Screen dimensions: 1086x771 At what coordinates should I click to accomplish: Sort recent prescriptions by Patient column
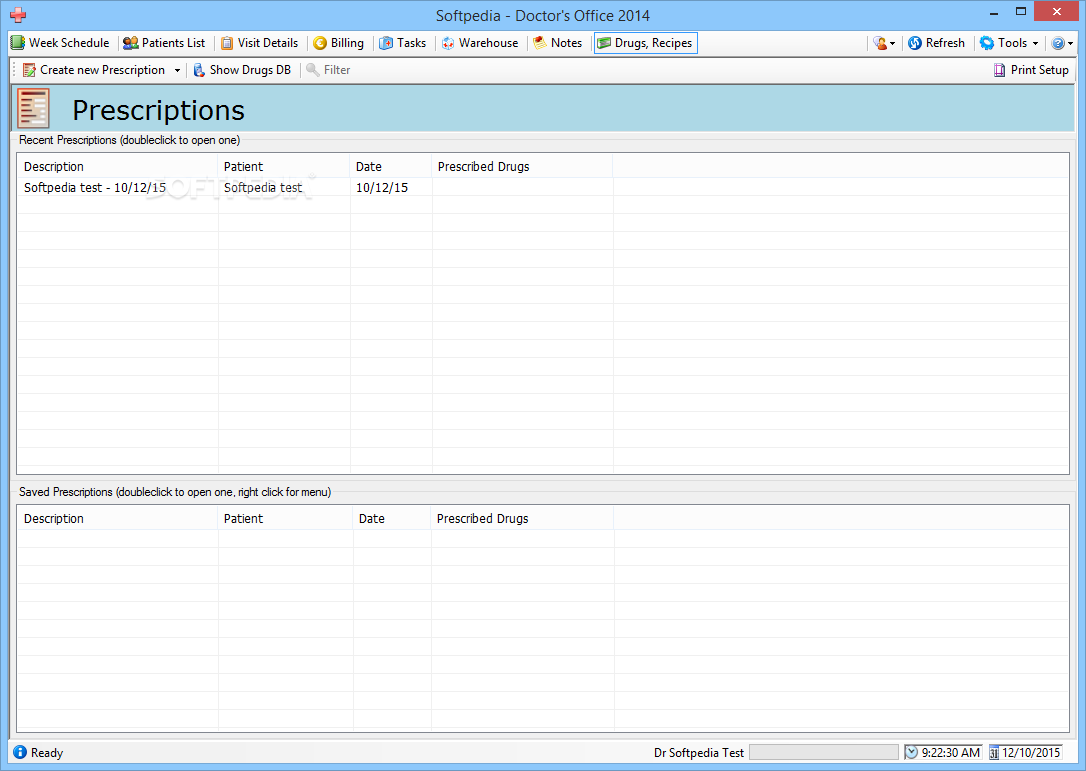[284, 167]
